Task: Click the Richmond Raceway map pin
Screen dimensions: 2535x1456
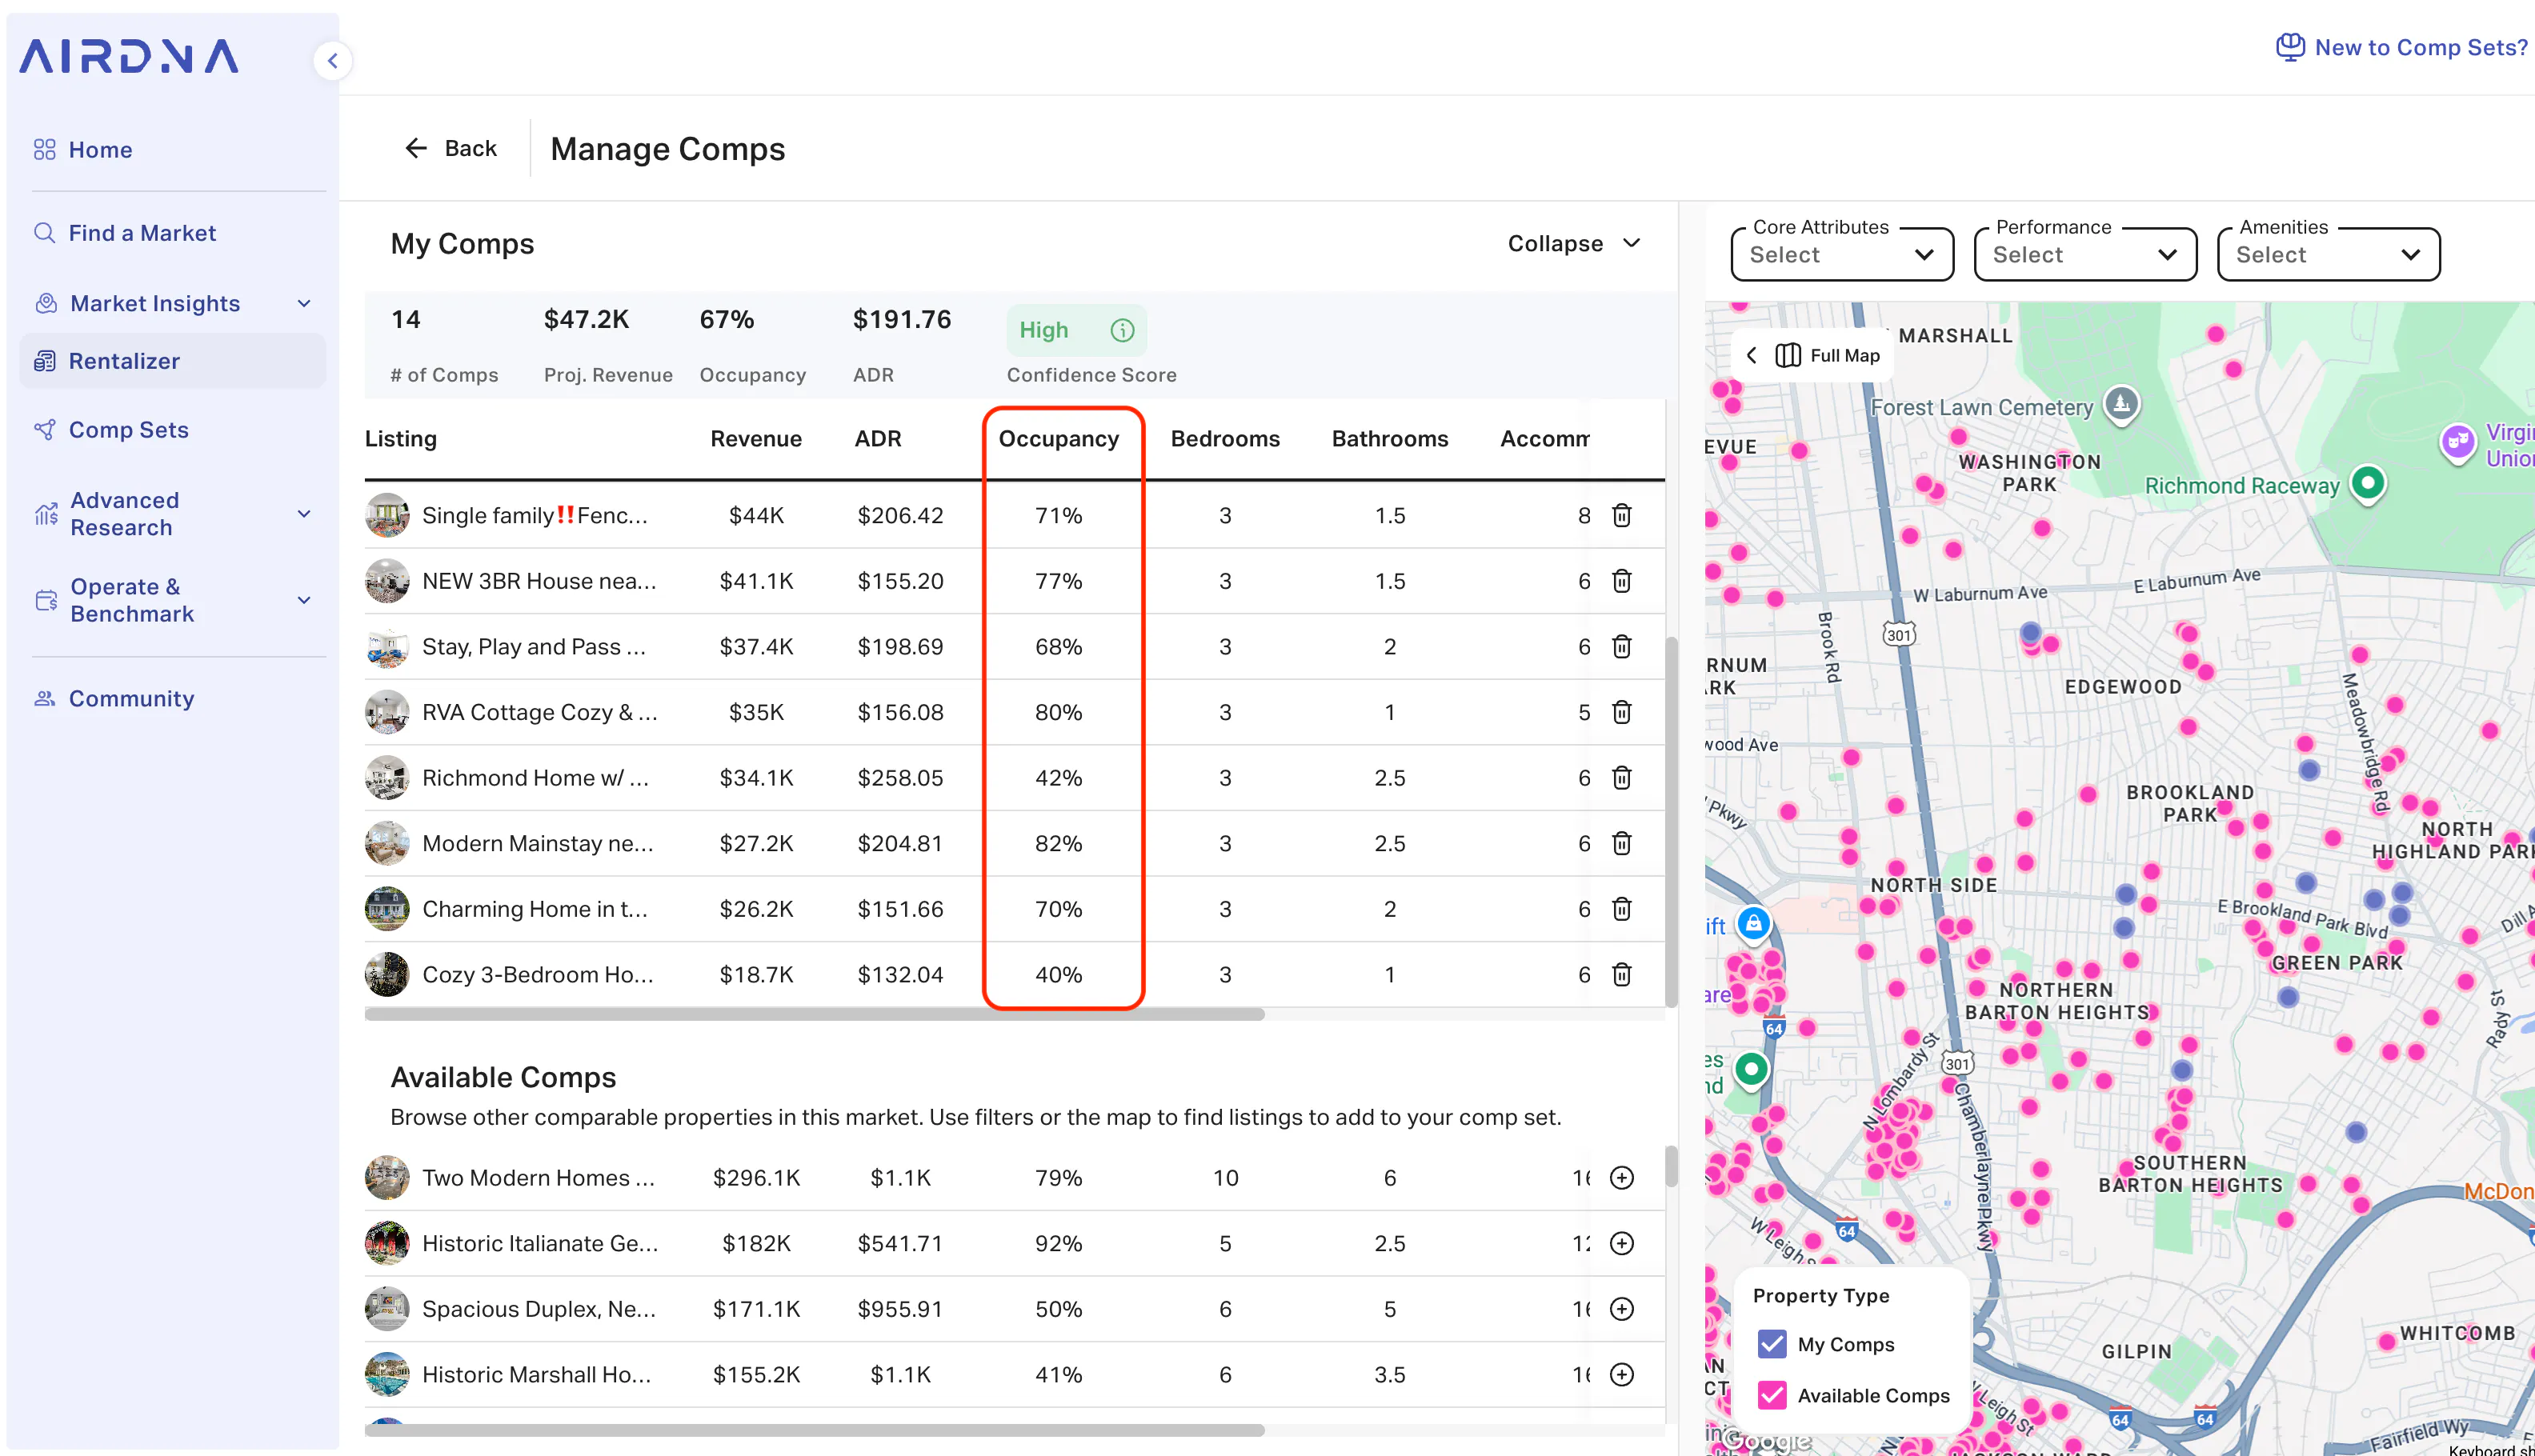Action: click(2367, 484)
